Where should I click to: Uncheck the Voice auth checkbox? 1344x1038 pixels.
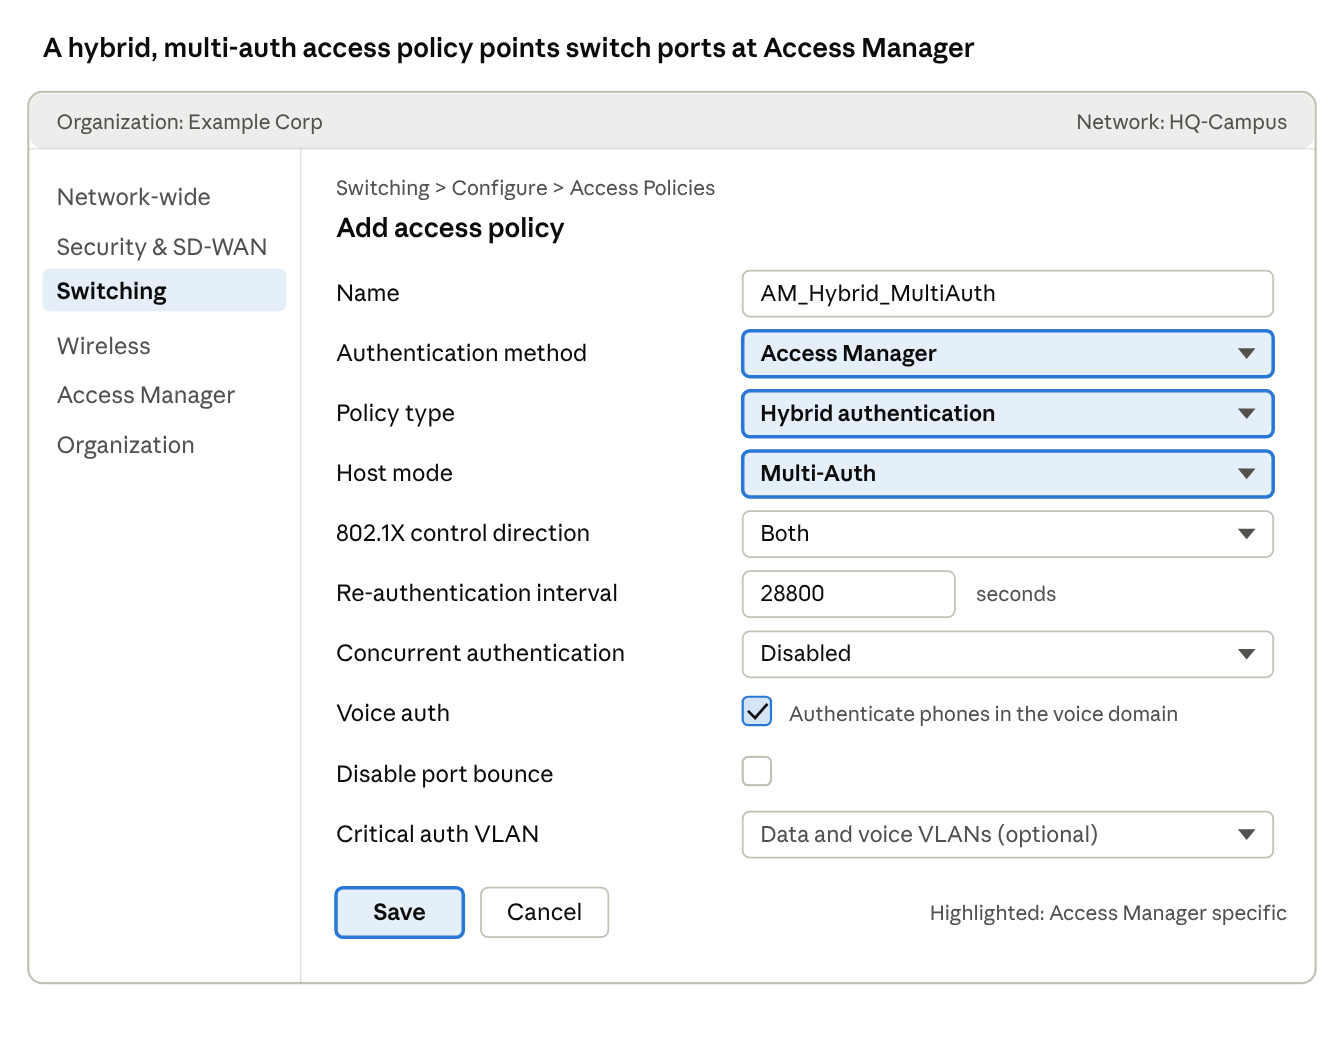757,711
